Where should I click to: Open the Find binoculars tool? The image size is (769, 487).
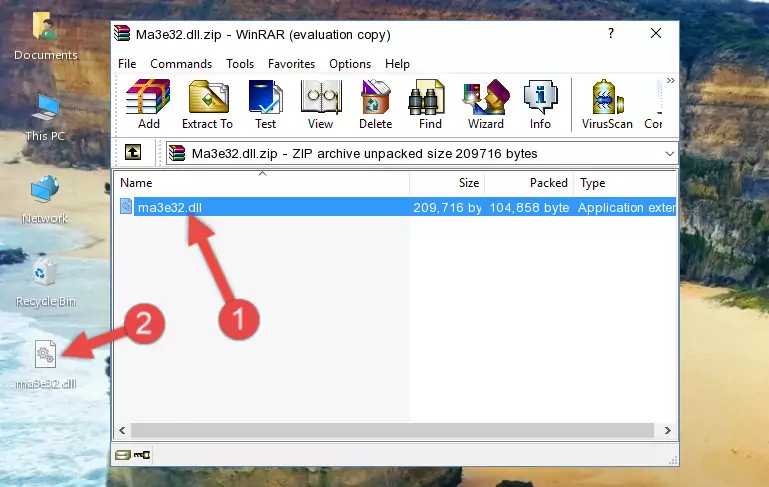tap(430, 104)
